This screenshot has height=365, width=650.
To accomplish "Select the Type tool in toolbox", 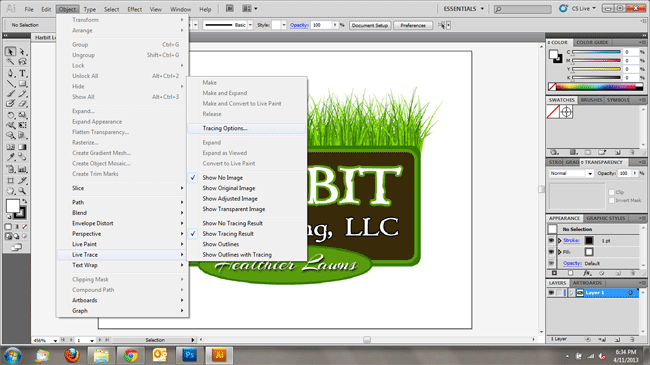I will [x=22, y=73].
